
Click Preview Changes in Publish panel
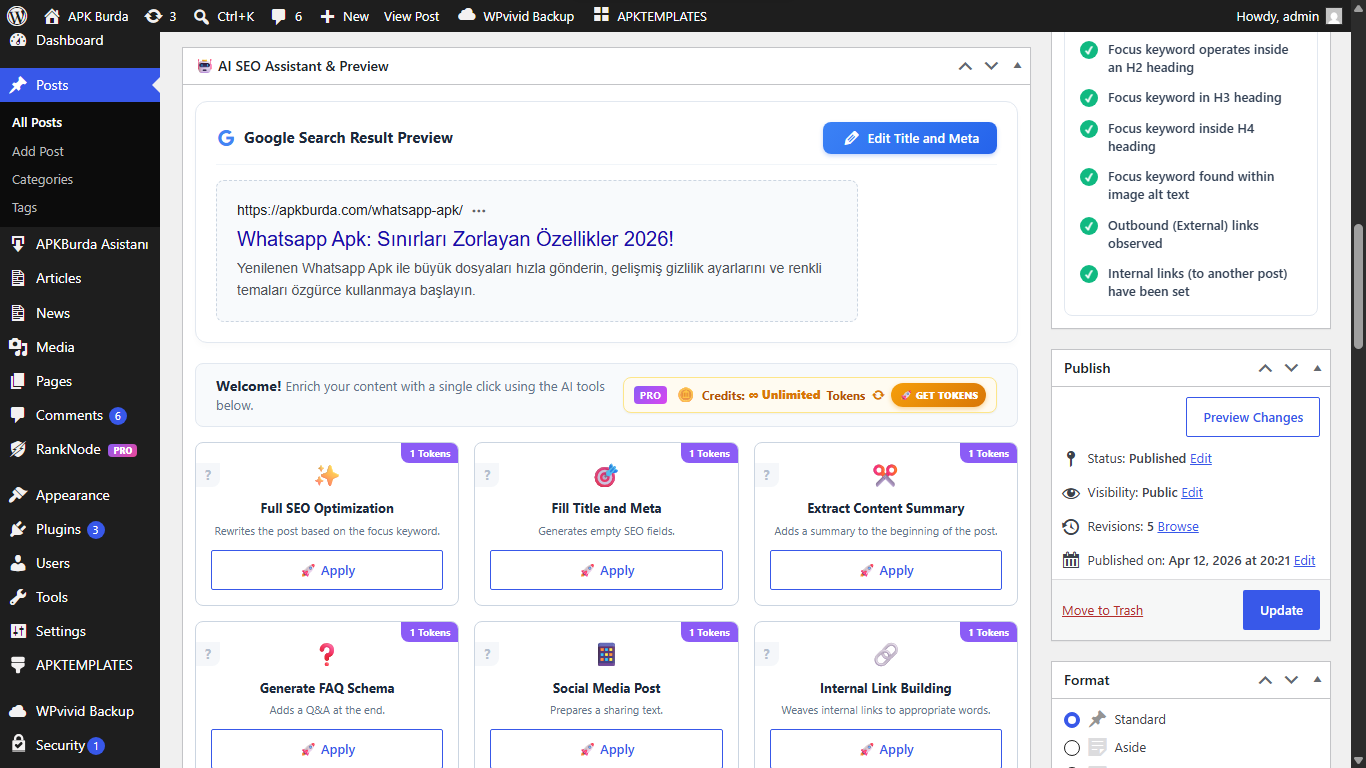coord(1253,417)
